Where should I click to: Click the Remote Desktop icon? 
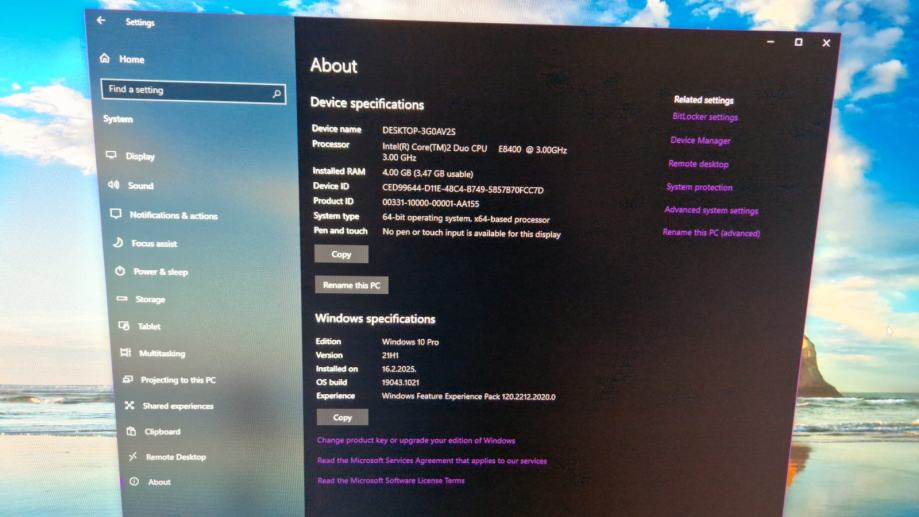(133, 456)
